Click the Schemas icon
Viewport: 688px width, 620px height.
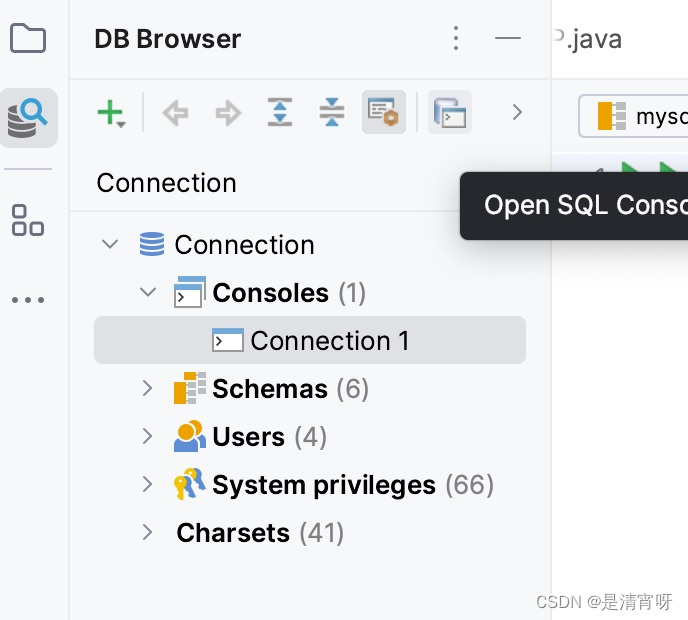pos(190,388)
